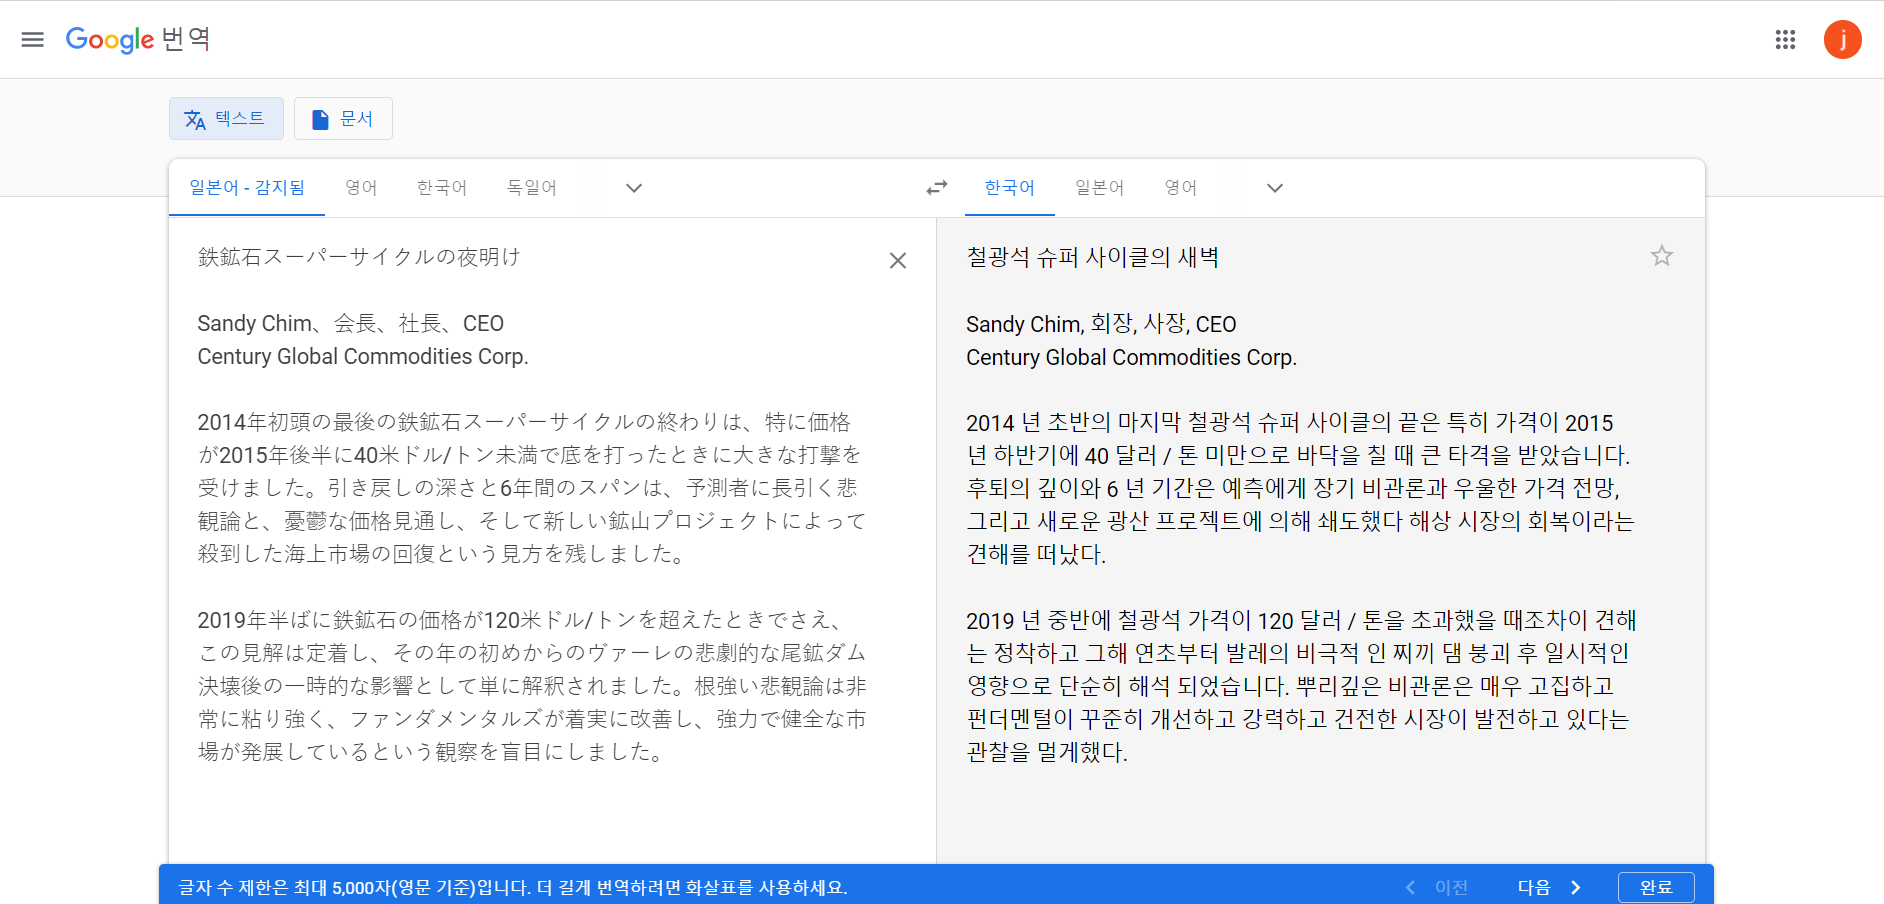1884x904 pixels.
Task: Open the Google apps grid
Action: pyautogui.click(x=1785, y=39)
